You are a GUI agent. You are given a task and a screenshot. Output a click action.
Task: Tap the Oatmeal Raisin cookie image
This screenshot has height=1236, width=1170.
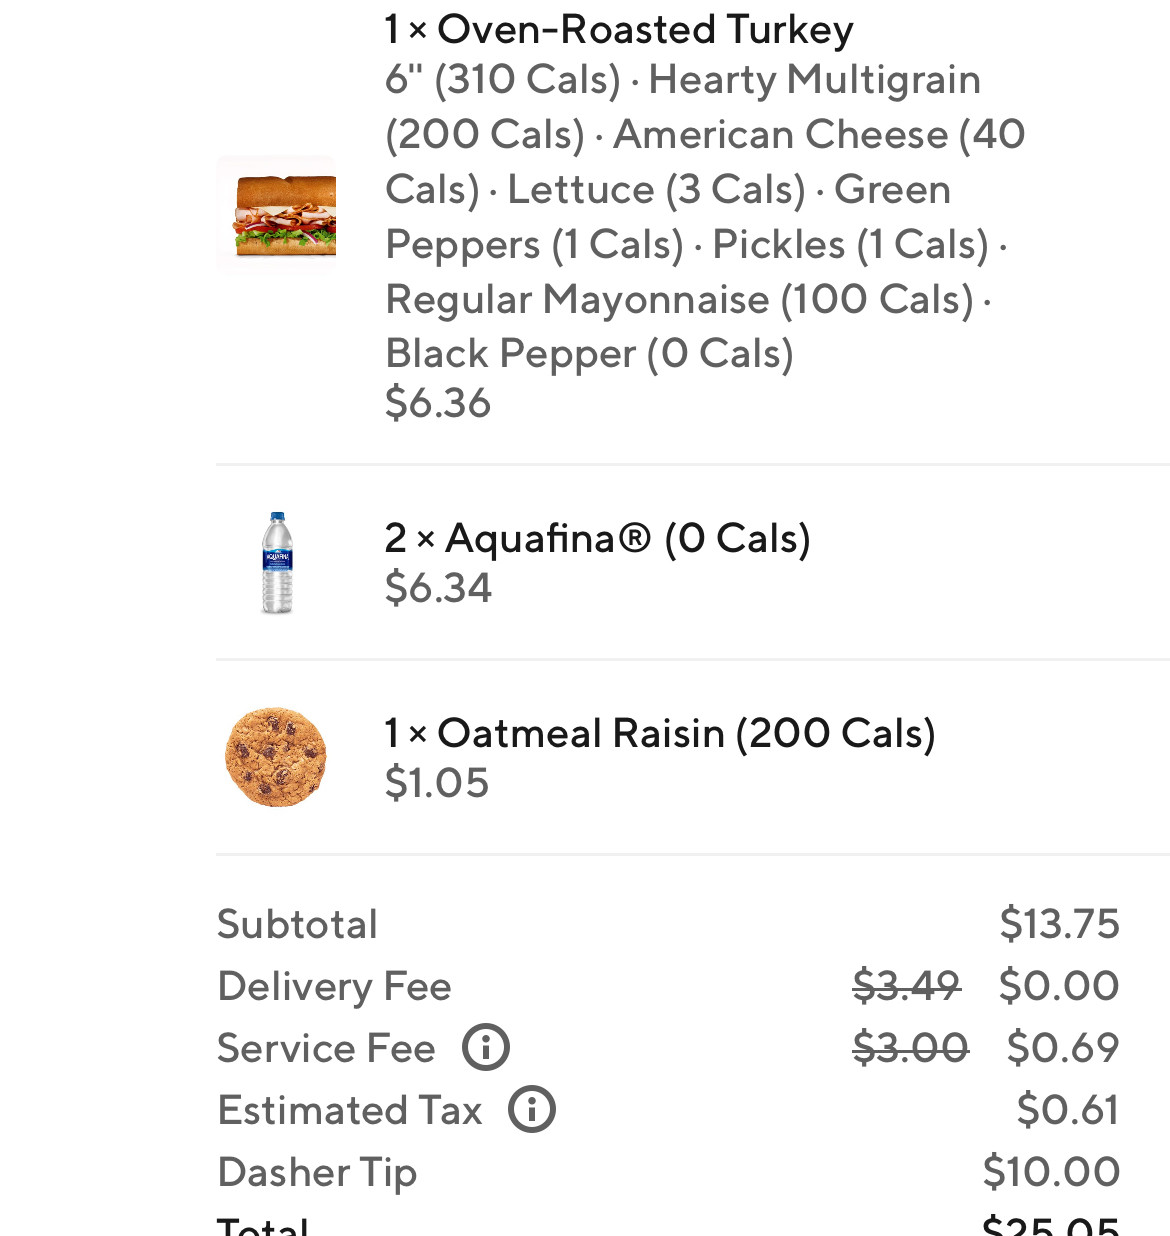pyautogui.click(x=276, y=757)
